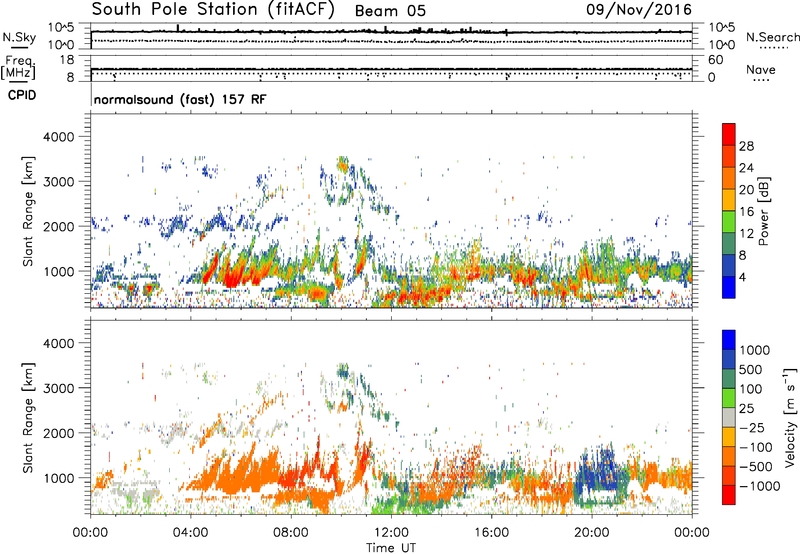This screenshot has width=800, height=554.
Task: Click the red top of Power color bar
Action: [x=729, y=134]
